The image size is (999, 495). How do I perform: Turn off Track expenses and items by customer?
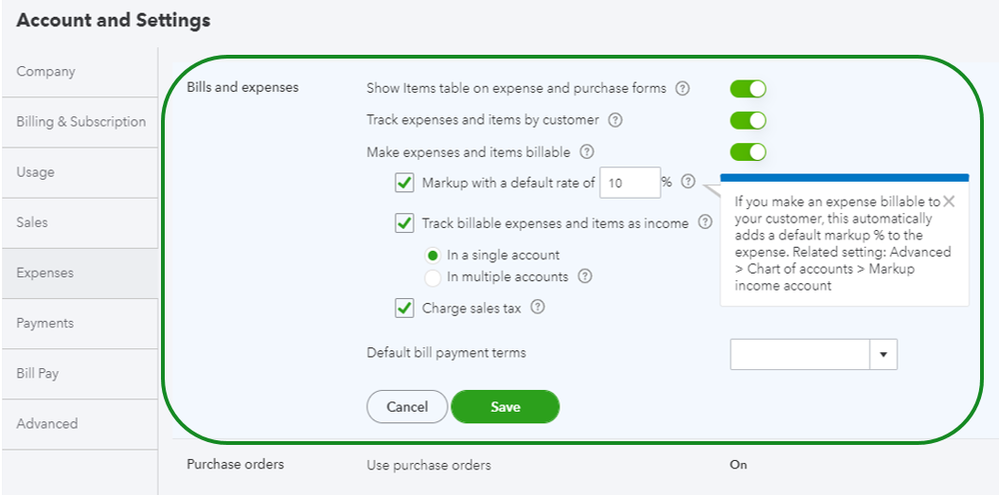pyautogui.click(x=748, y=120)
